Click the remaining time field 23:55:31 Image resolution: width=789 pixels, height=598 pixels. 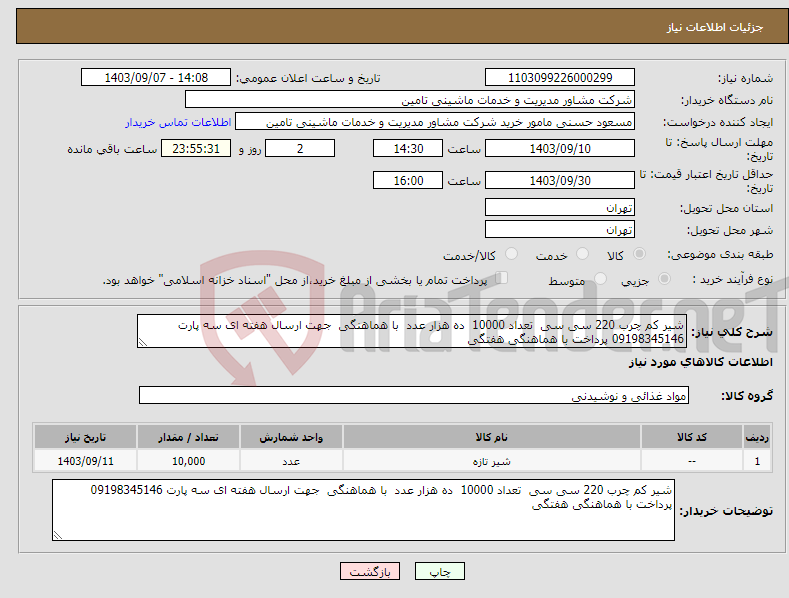[196, 148]
